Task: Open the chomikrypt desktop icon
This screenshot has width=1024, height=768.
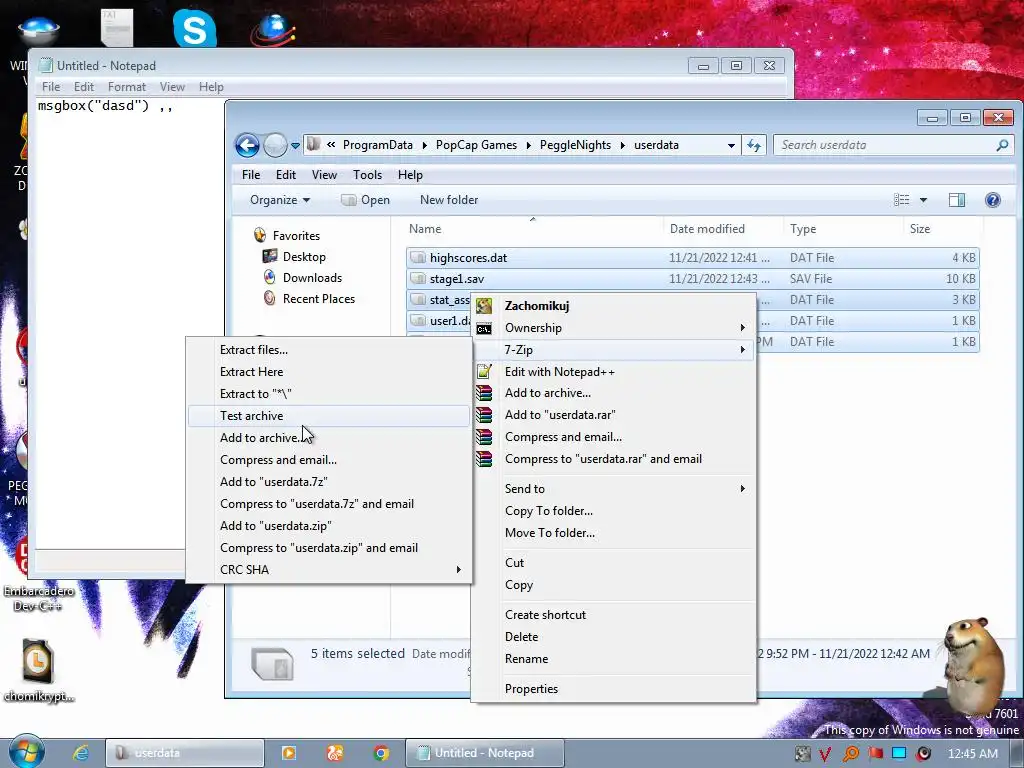Action: (38, 671)
